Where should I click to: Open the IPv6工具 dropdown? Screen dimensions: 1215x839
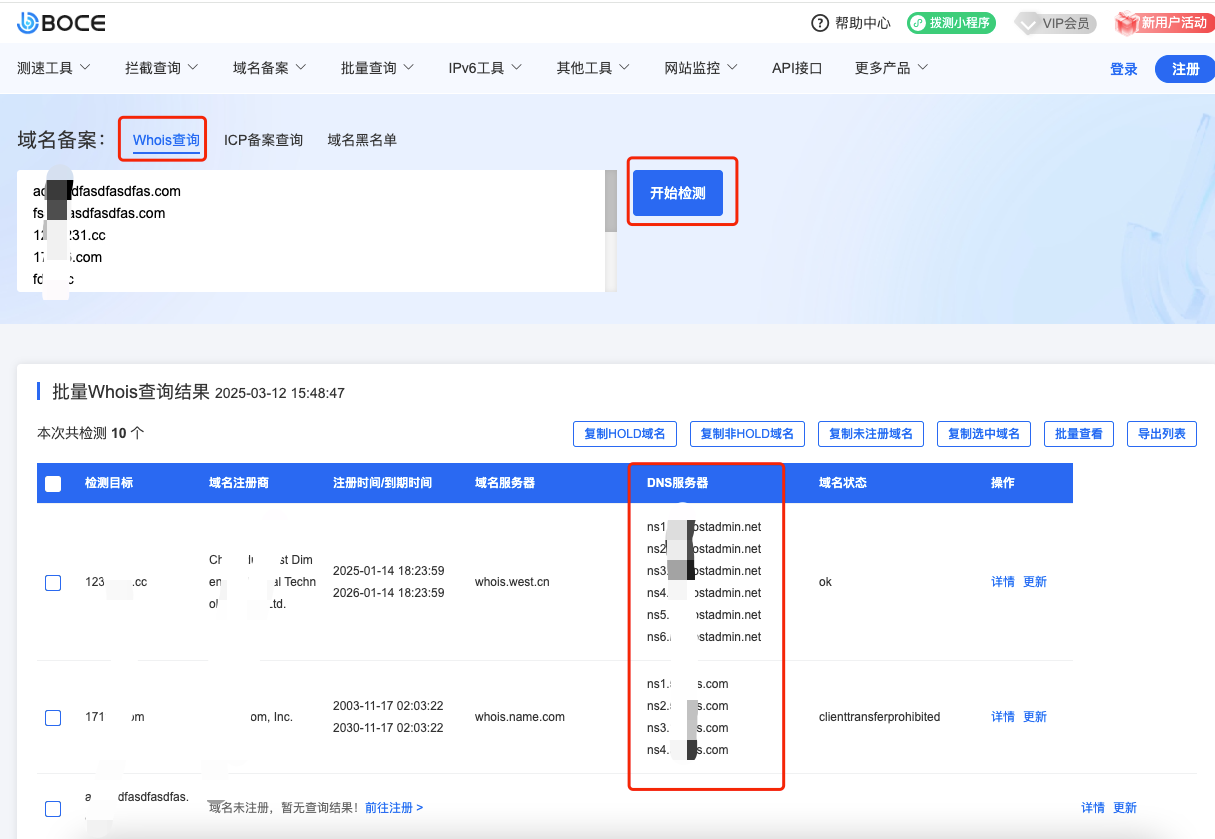click(485, 68)
